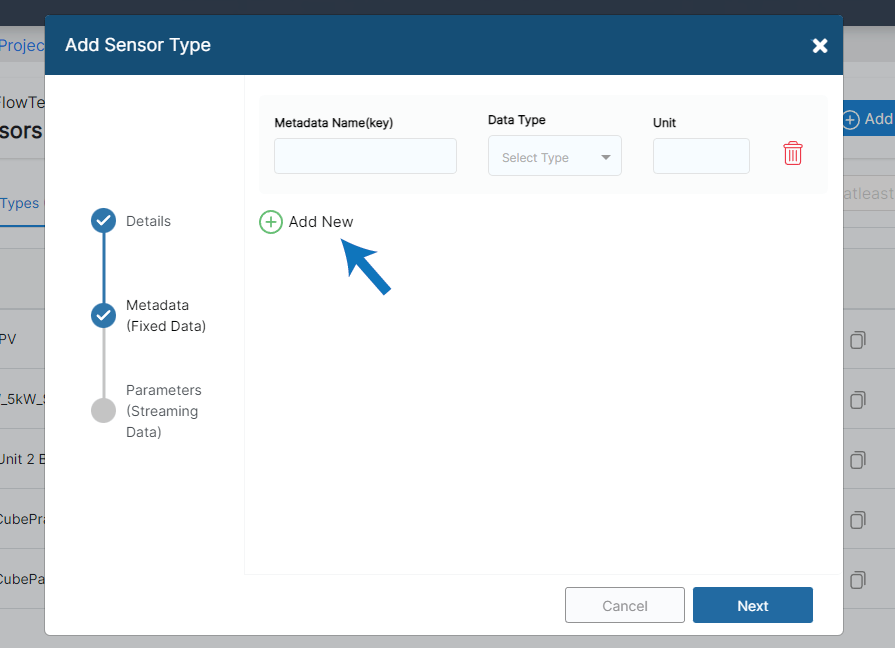Click the completed checkmark on the Details step
The image size is (896, 649).
coord(103,221)
